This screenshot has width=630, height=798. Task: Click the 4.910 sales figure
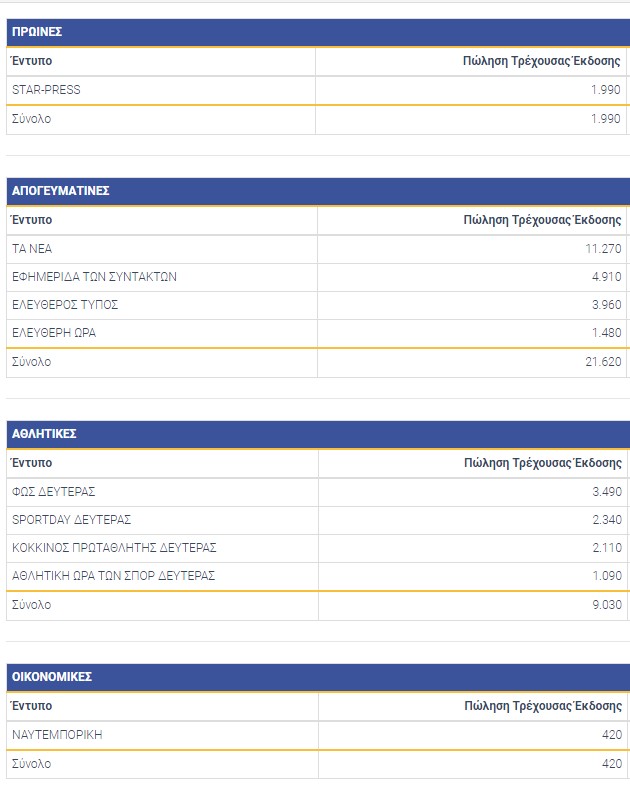click(x=606, y=276)
